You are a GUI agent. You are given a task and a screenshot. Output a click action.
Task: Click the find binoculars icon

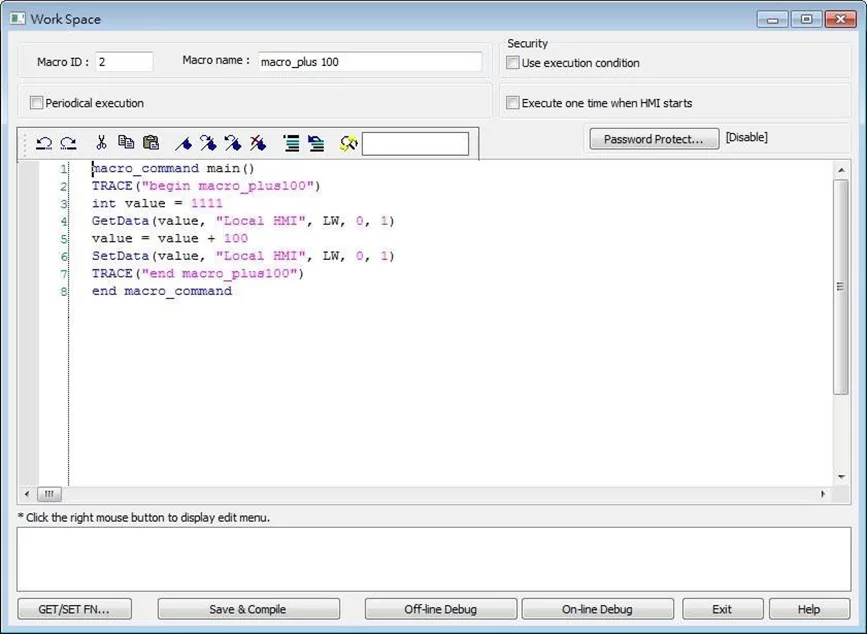pos(349,144)
